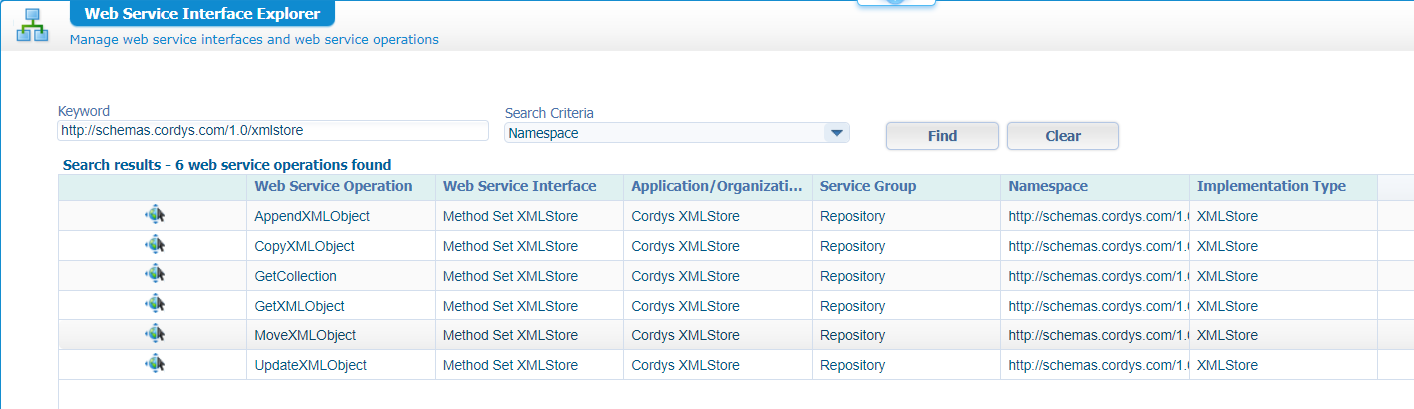
Task: Click the icon in the MoveXMLObject row
Action: tap(154, 335)
